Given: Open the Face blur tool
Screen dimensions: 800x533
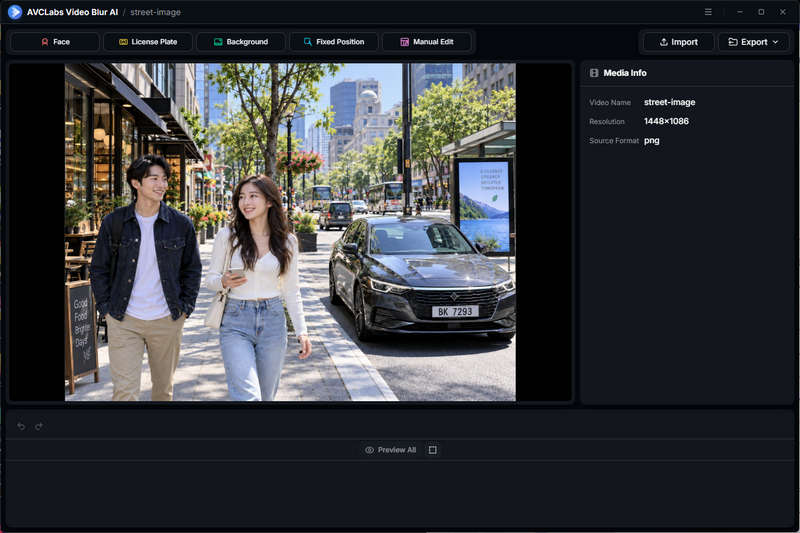Looking at the screenshot, I should pyautogui.click(x=55, y=42).
